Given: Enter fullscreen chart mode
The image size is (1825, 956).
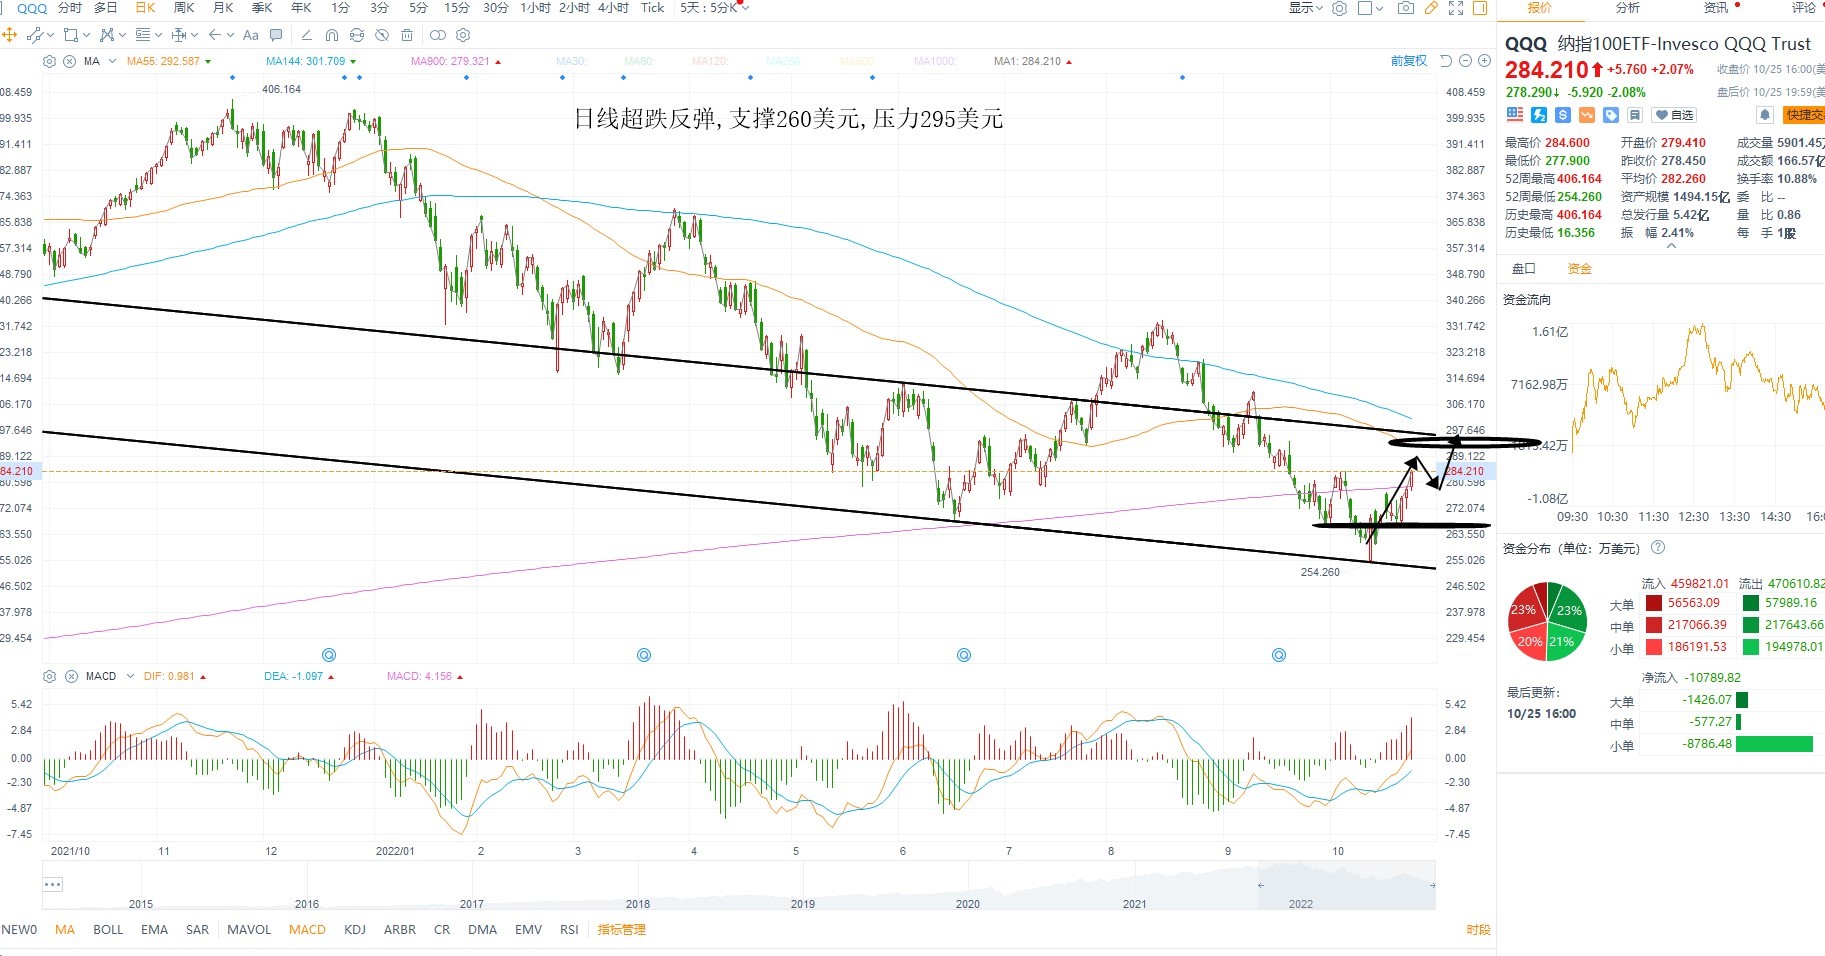Looking at the screenshot, I should (1456, 8).
